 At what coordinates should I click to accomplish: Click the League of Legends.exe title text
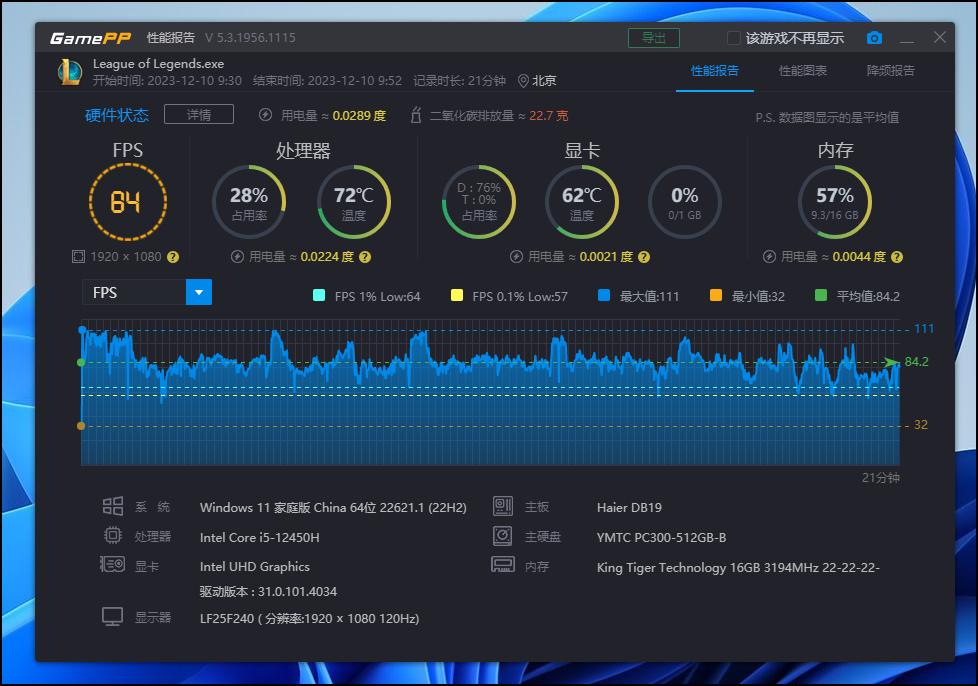pos(158,64)
